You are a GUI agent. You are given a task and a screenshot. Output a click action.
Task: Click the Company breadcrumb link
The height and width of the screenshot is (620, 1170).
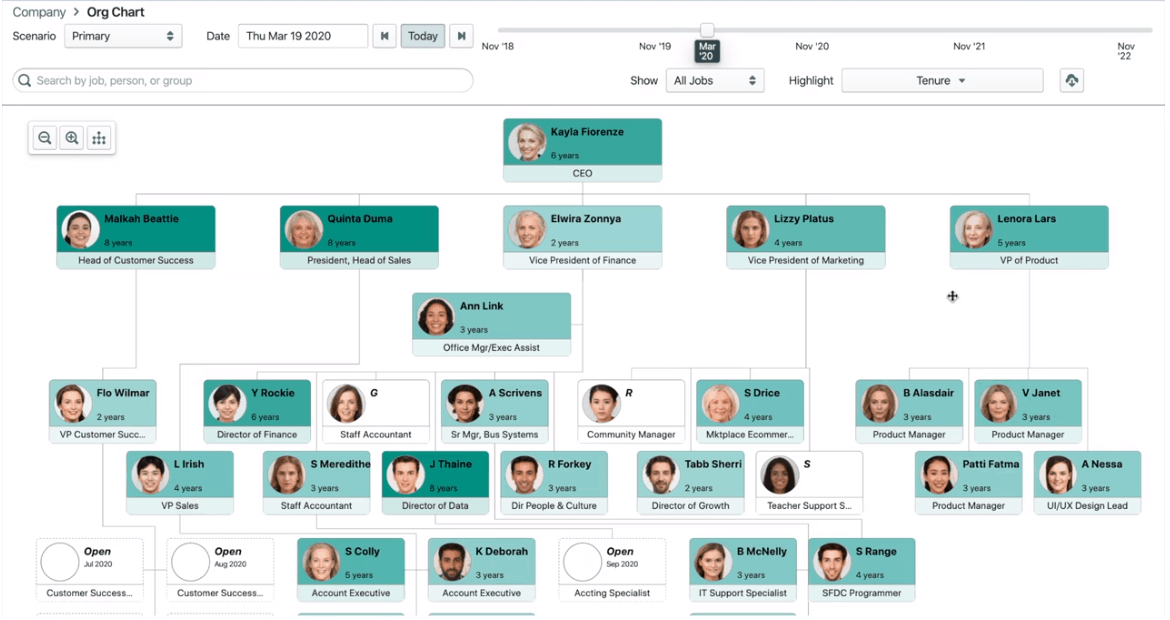(x=39, y=11)
